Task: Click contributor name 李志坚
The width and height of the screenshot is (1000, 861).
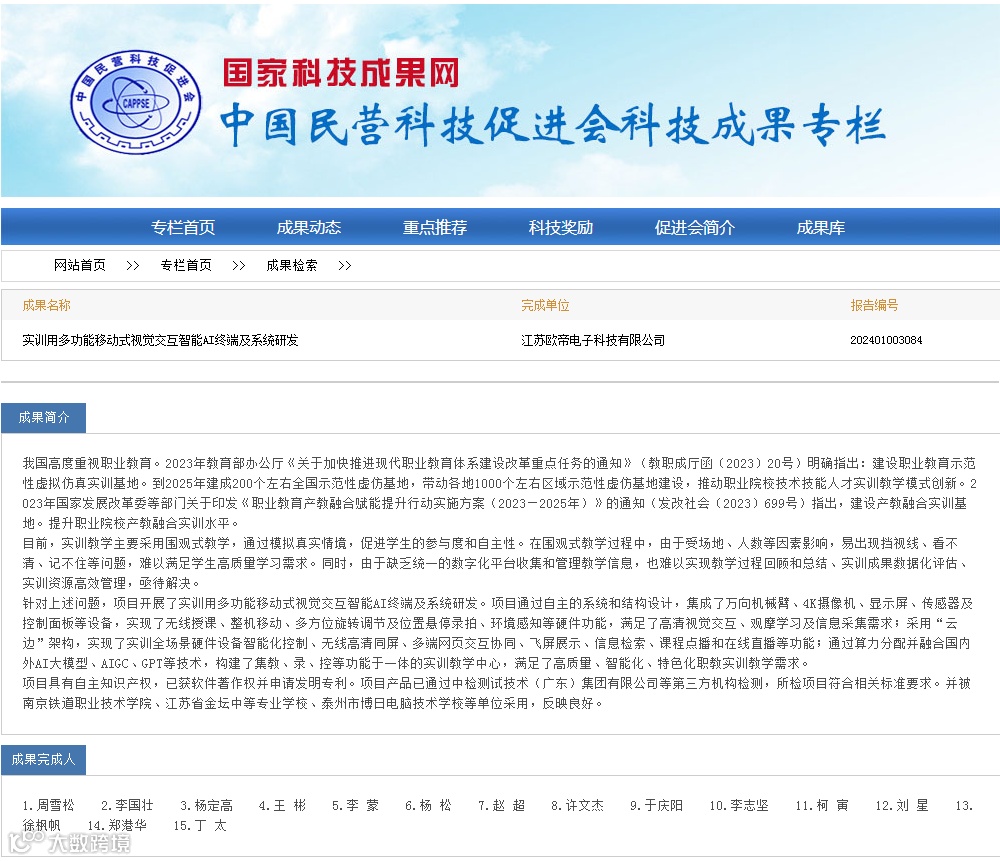Action: [x=749, y=806]
